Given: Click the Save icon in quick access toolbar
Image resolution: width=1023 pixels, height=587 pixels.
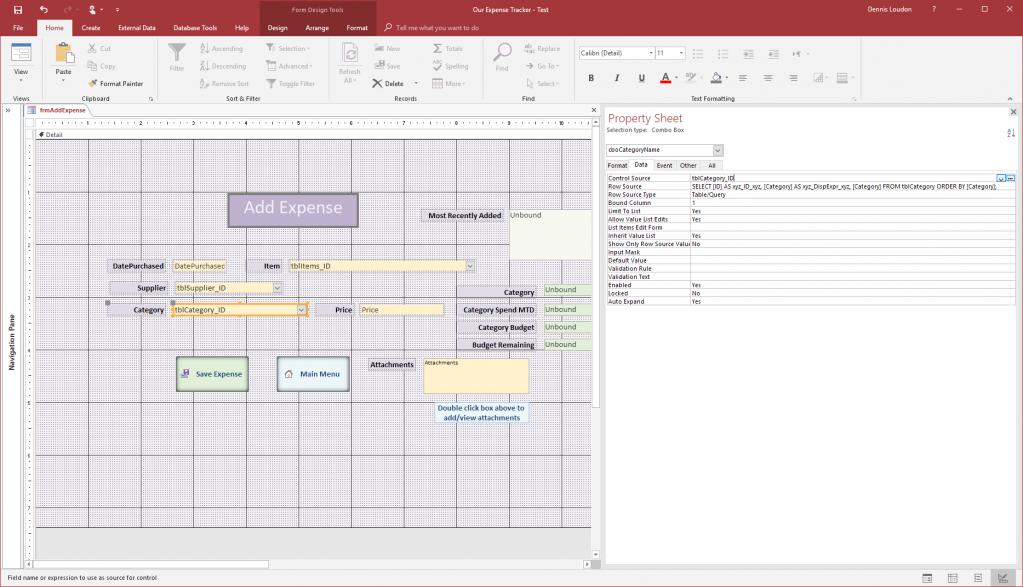Looking at the screenshot, I should (18, 9).
